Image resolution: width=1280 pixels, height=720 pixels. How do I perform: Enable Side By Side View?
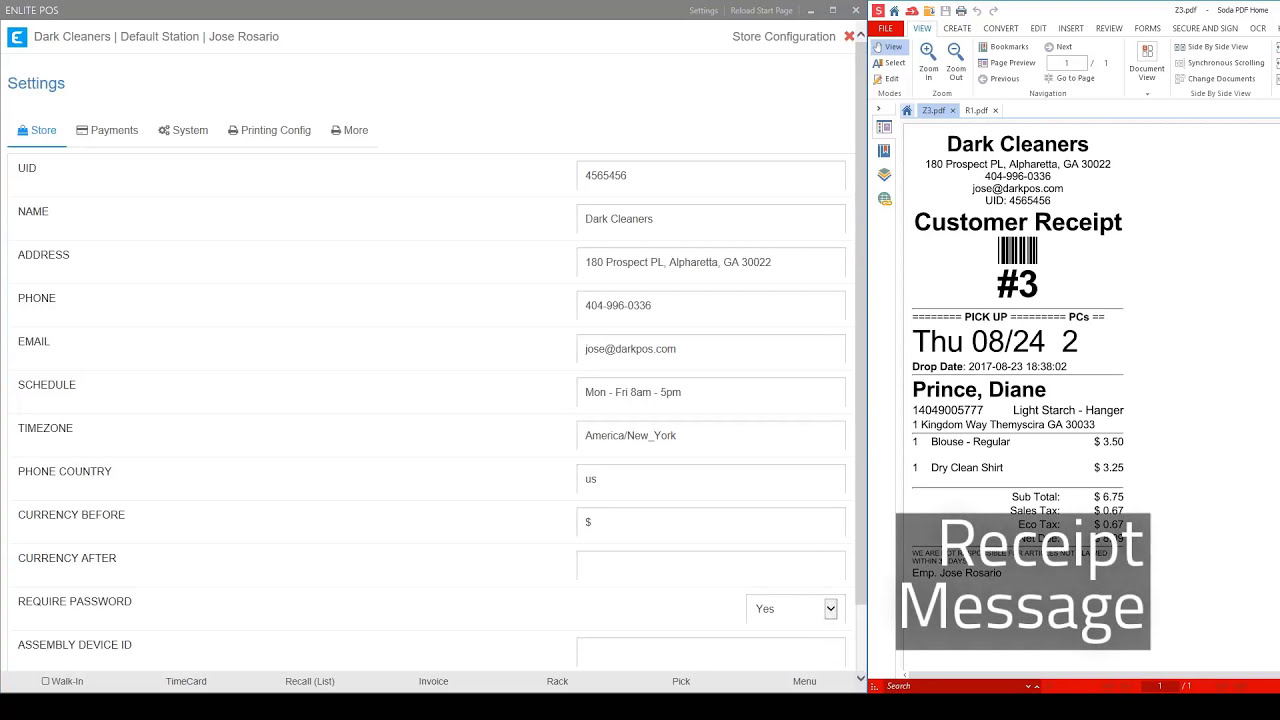point(1211,47)
